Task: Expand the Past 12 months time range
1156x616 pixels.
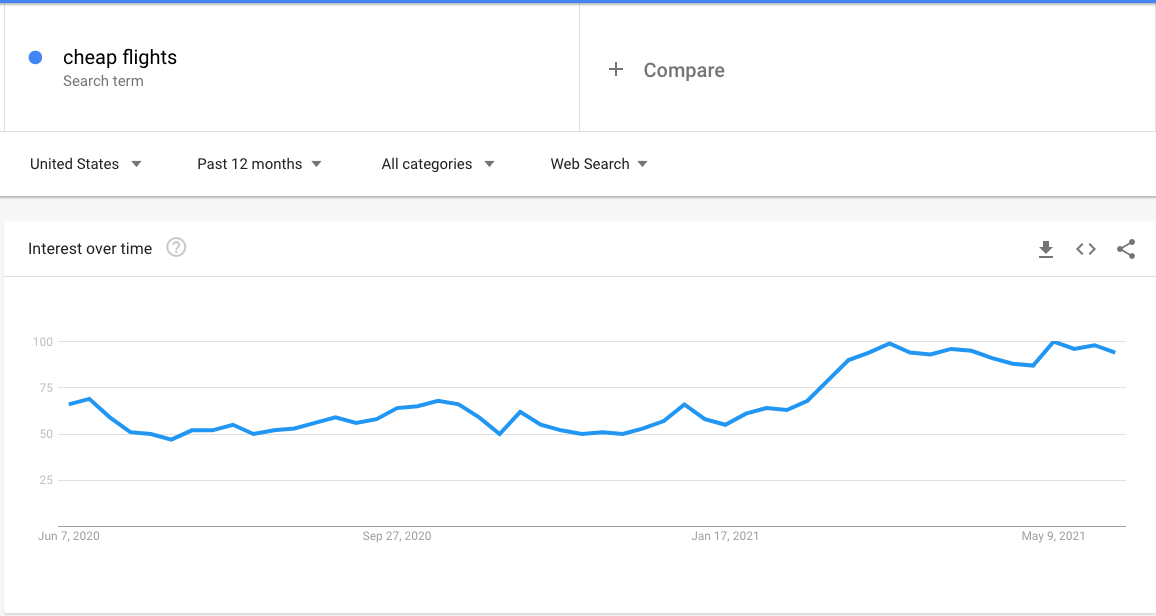Action: pos(259,164)
